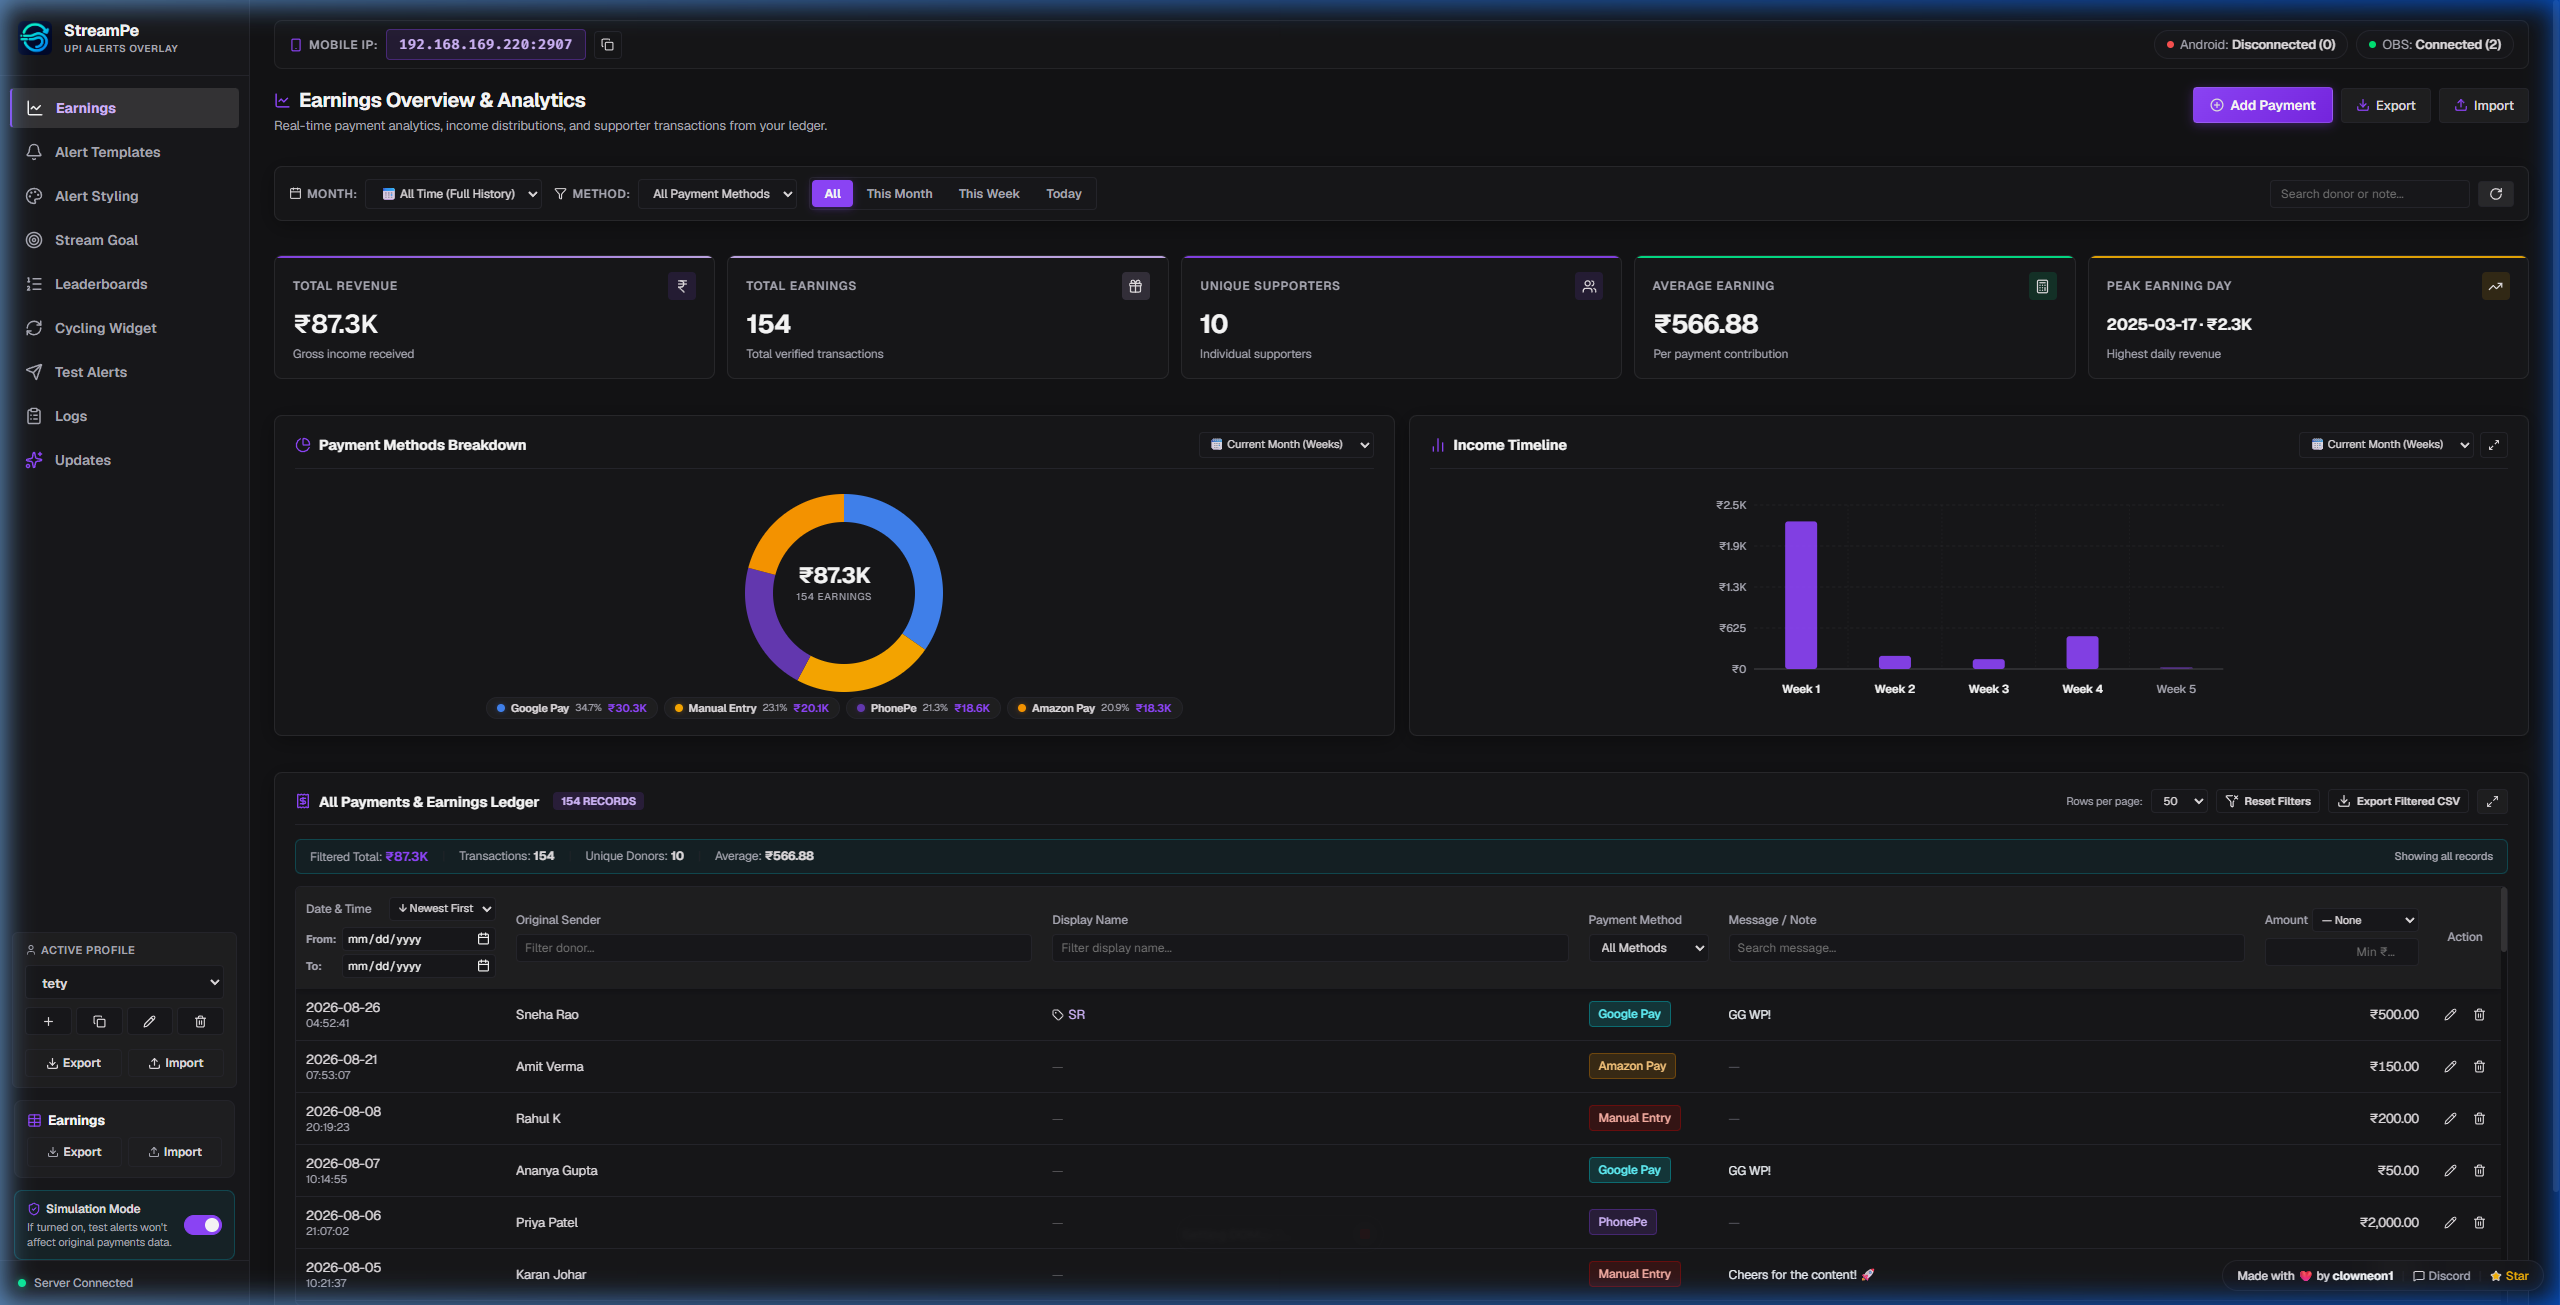This screenshot has width=2560, height=1305.
Task: Click the Total Revenue rupee icon
Action: coord(682,286)
